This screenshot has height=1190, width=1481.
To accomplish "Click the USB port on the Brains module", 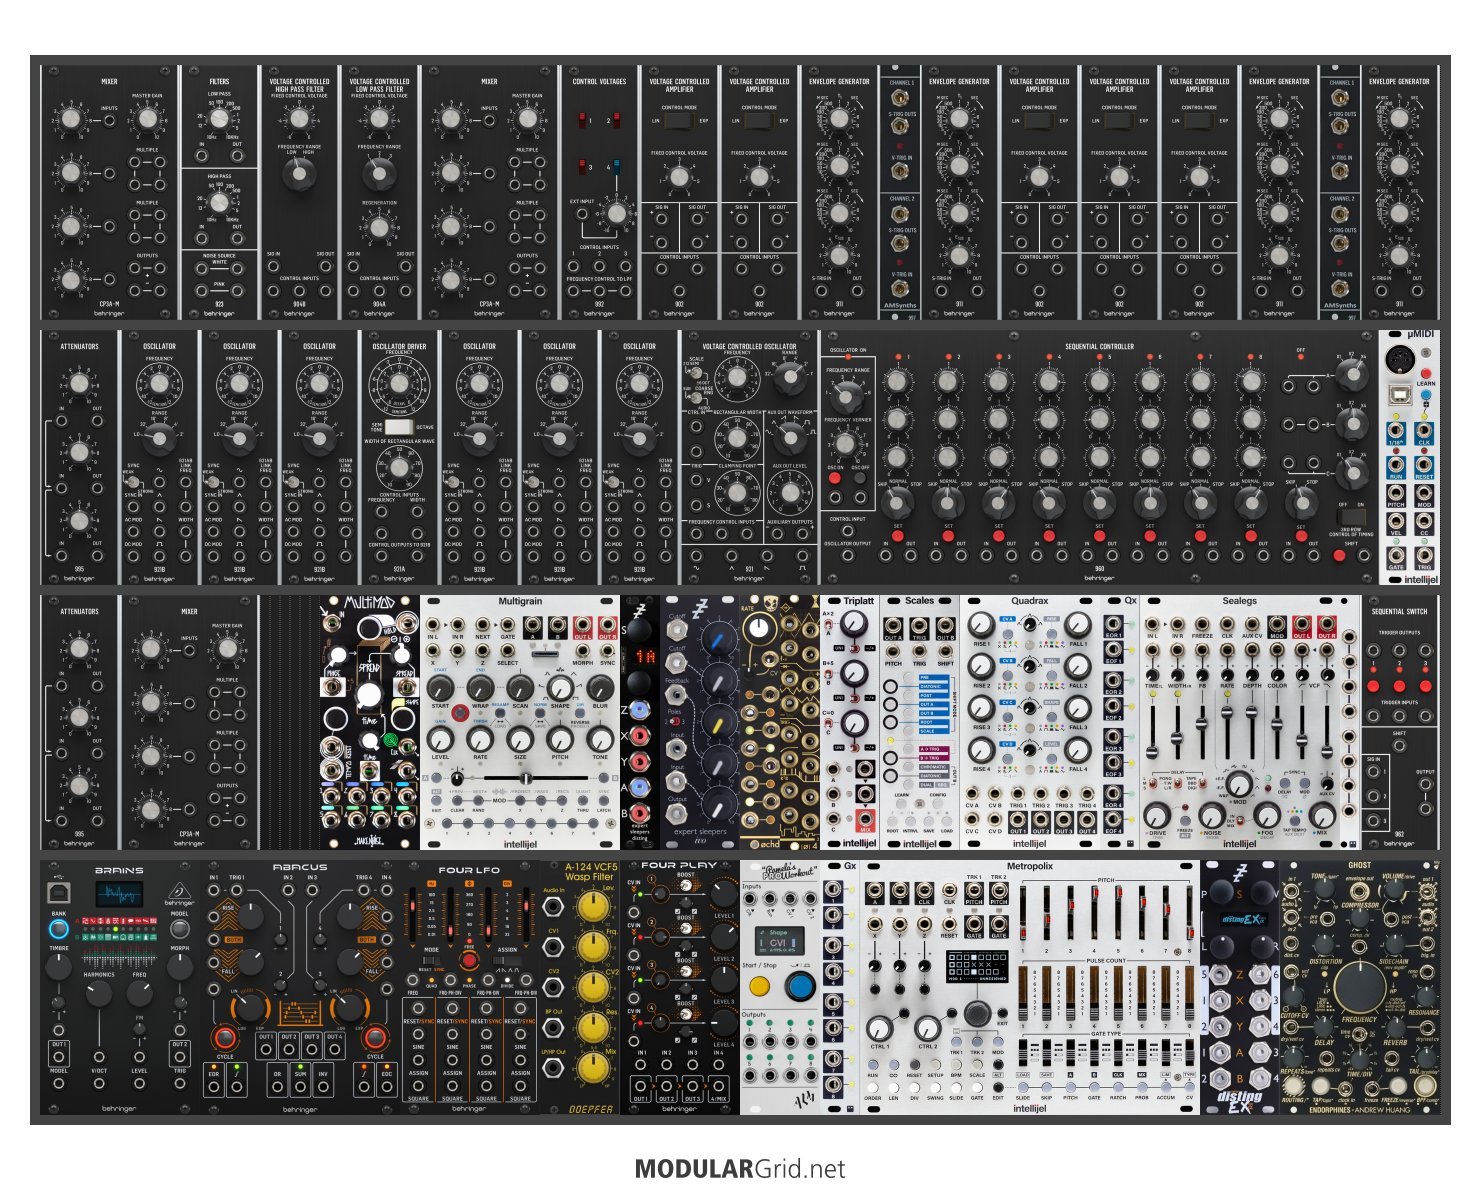I will click(59, 893).
